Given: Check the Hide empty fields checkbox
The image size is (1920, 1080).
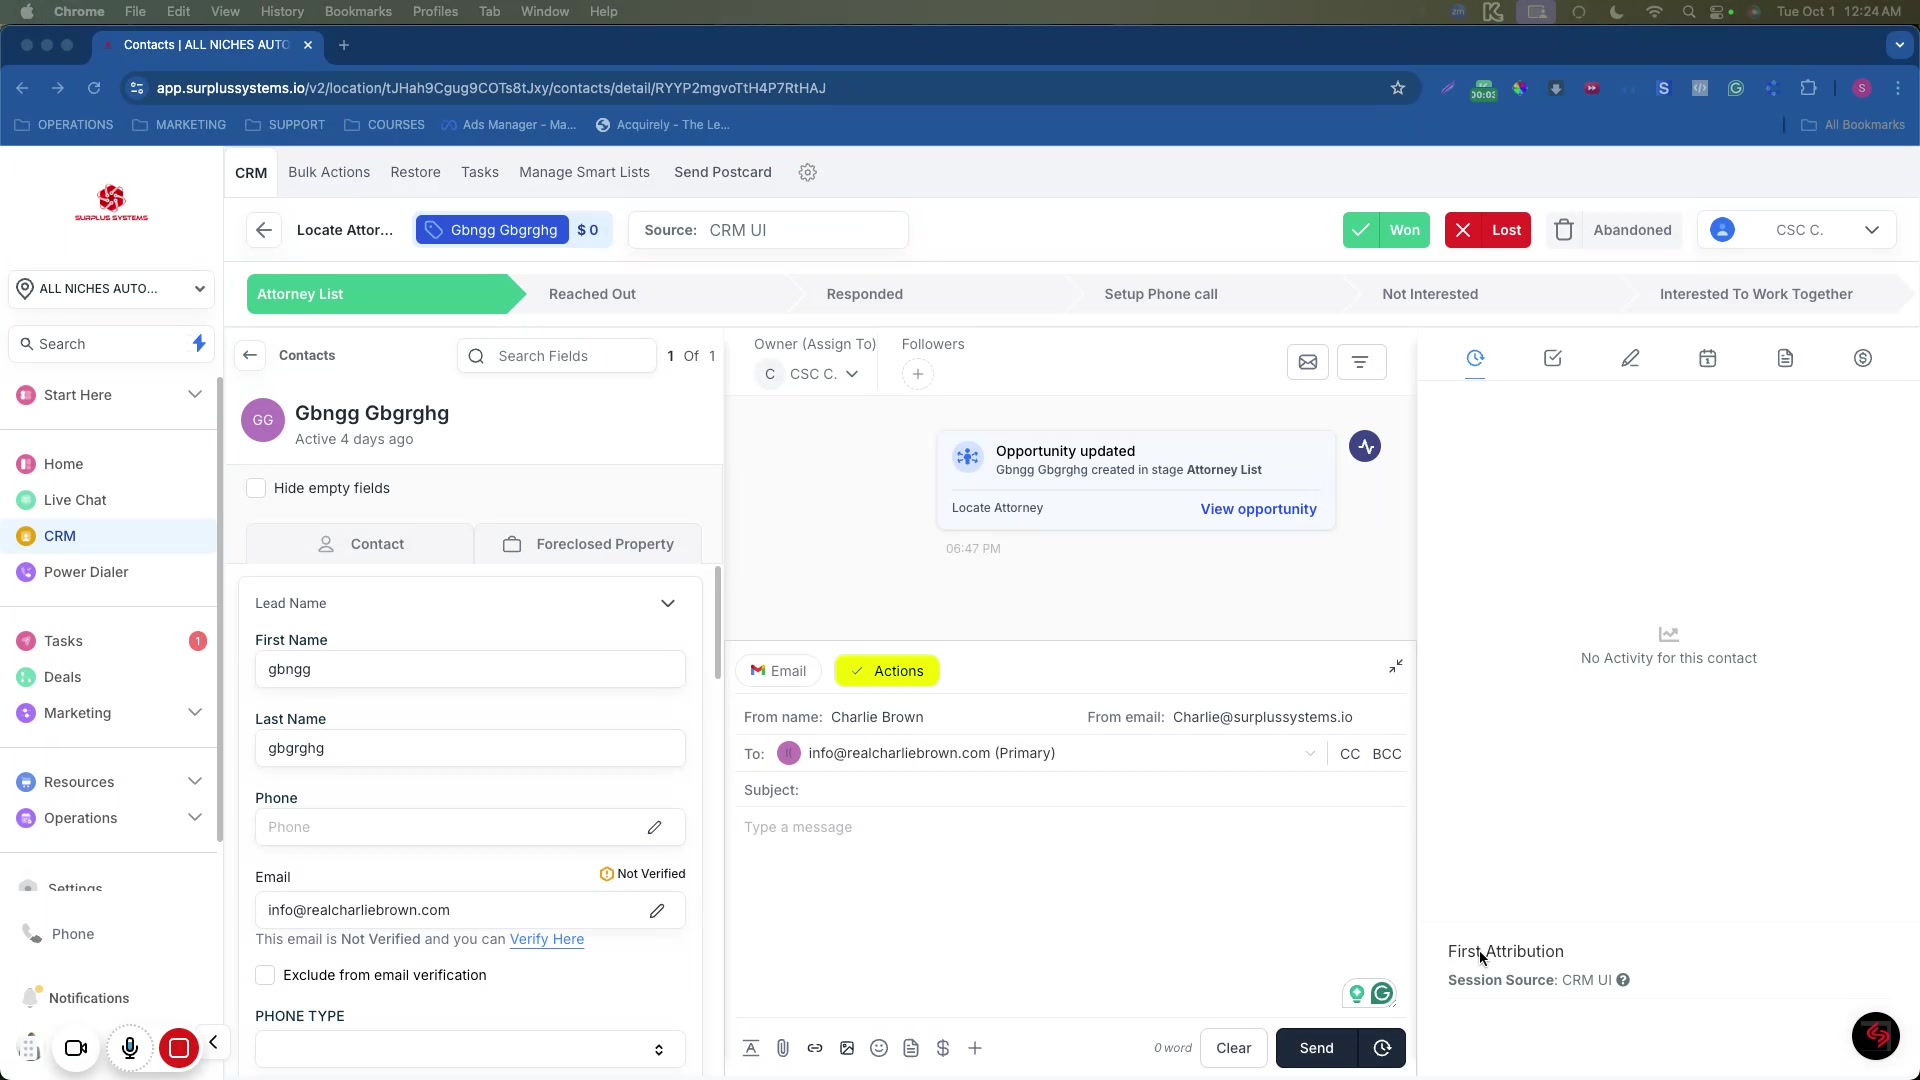Looking at the screenshot, I should point(256,488).
